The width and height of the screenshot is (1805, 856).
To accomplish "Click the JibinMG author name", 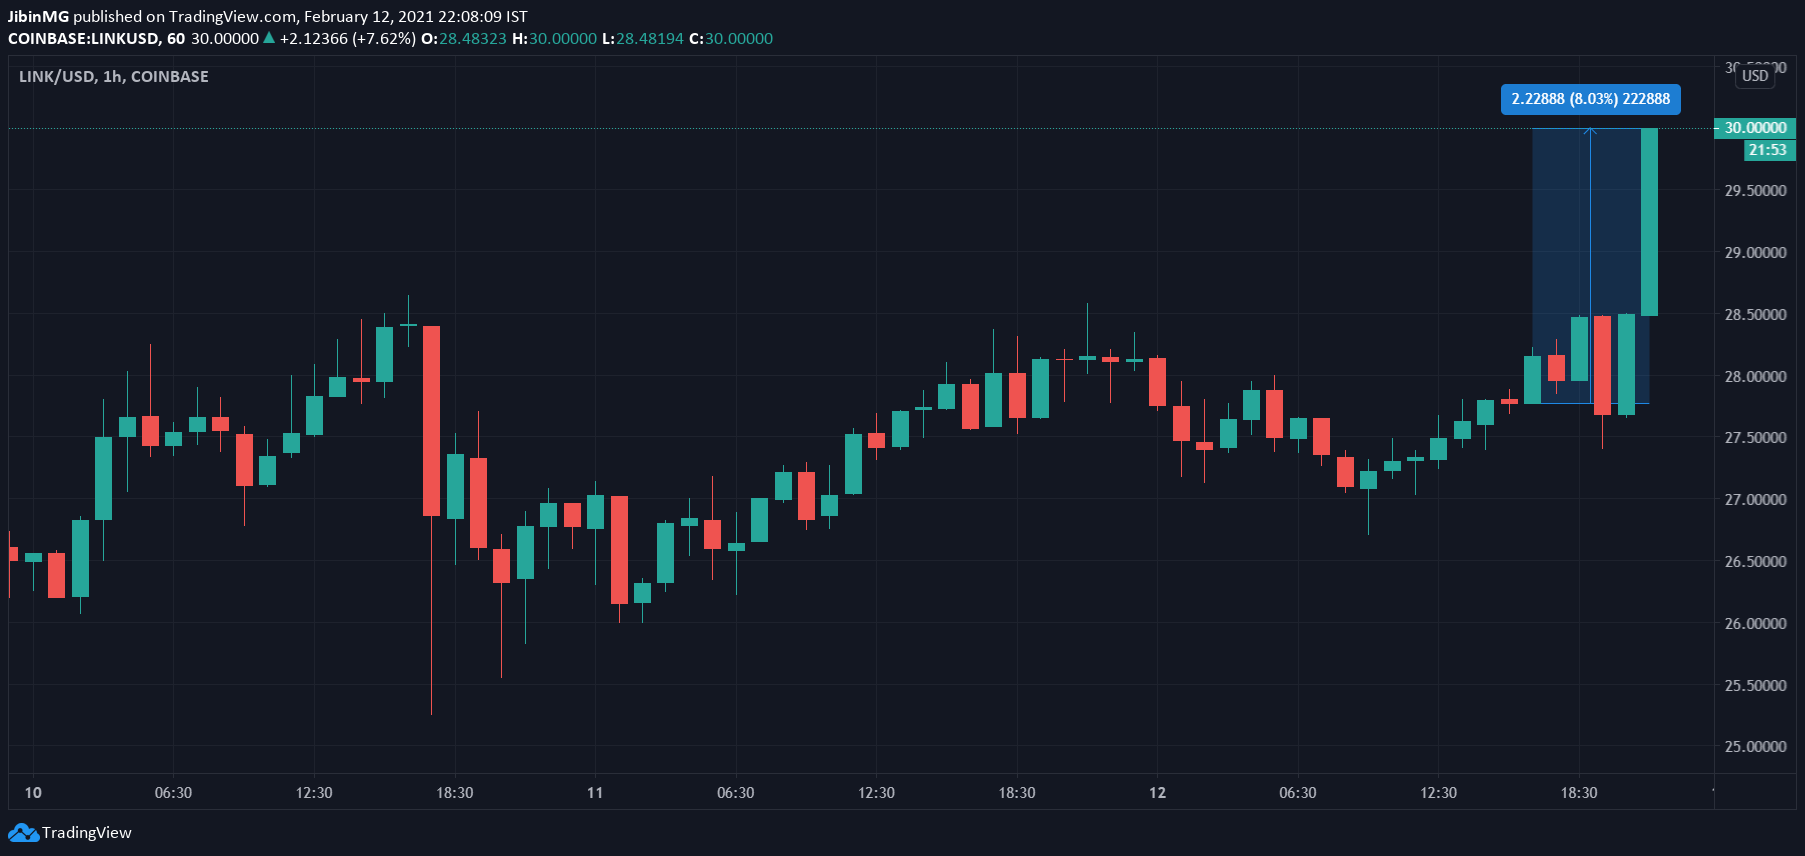I will 39,16.
